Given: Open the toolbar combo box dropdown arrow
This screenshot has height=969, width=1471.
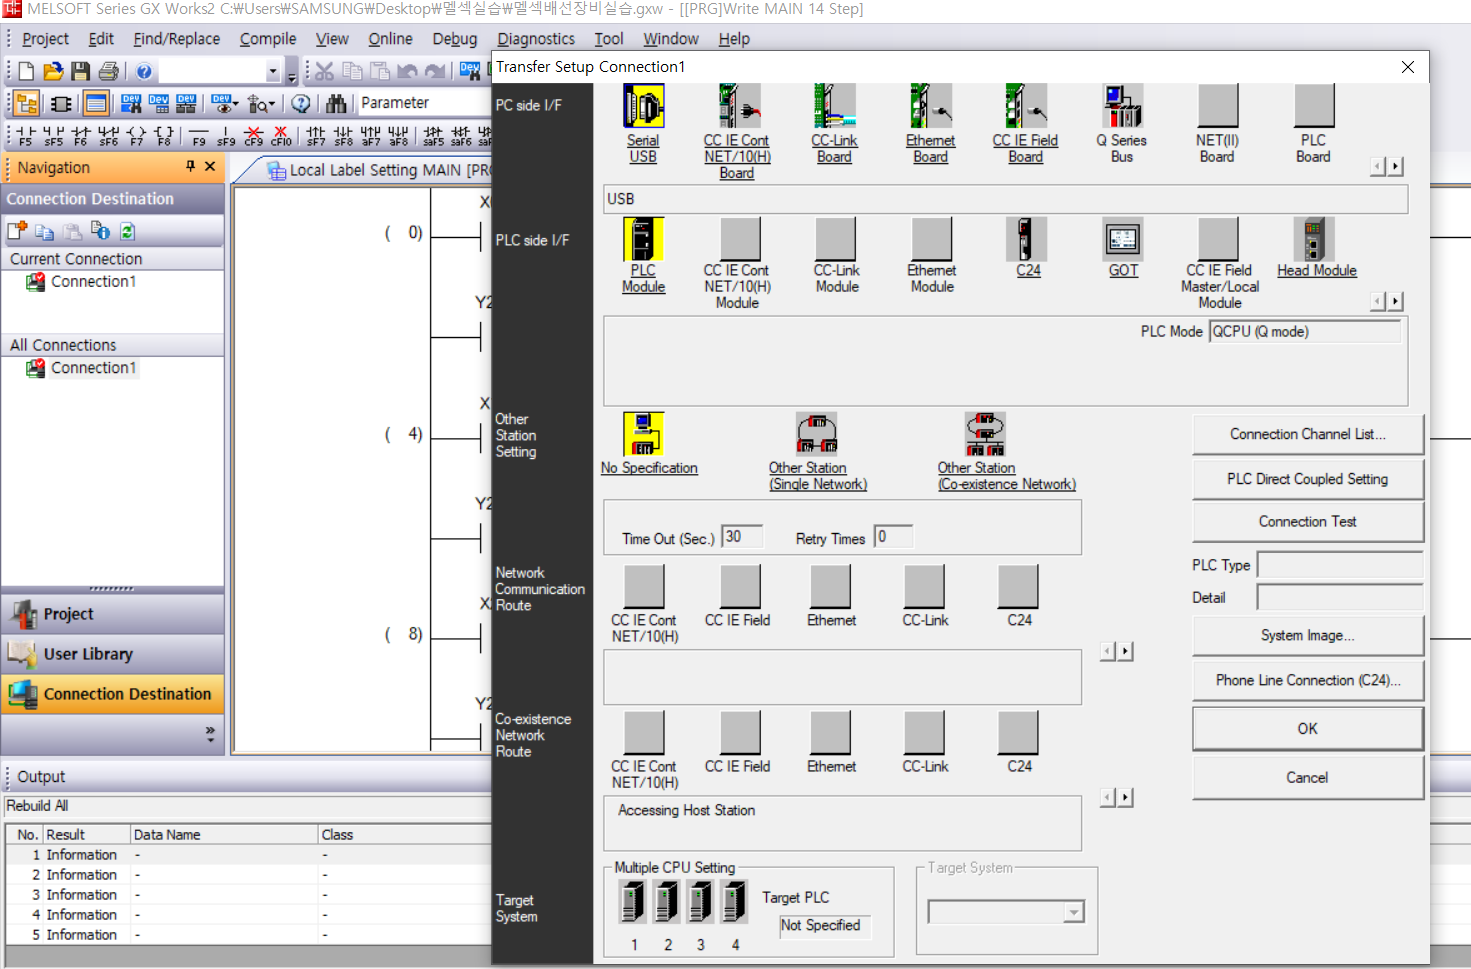Looking at the screenshot, I should [x=273, y=71].
